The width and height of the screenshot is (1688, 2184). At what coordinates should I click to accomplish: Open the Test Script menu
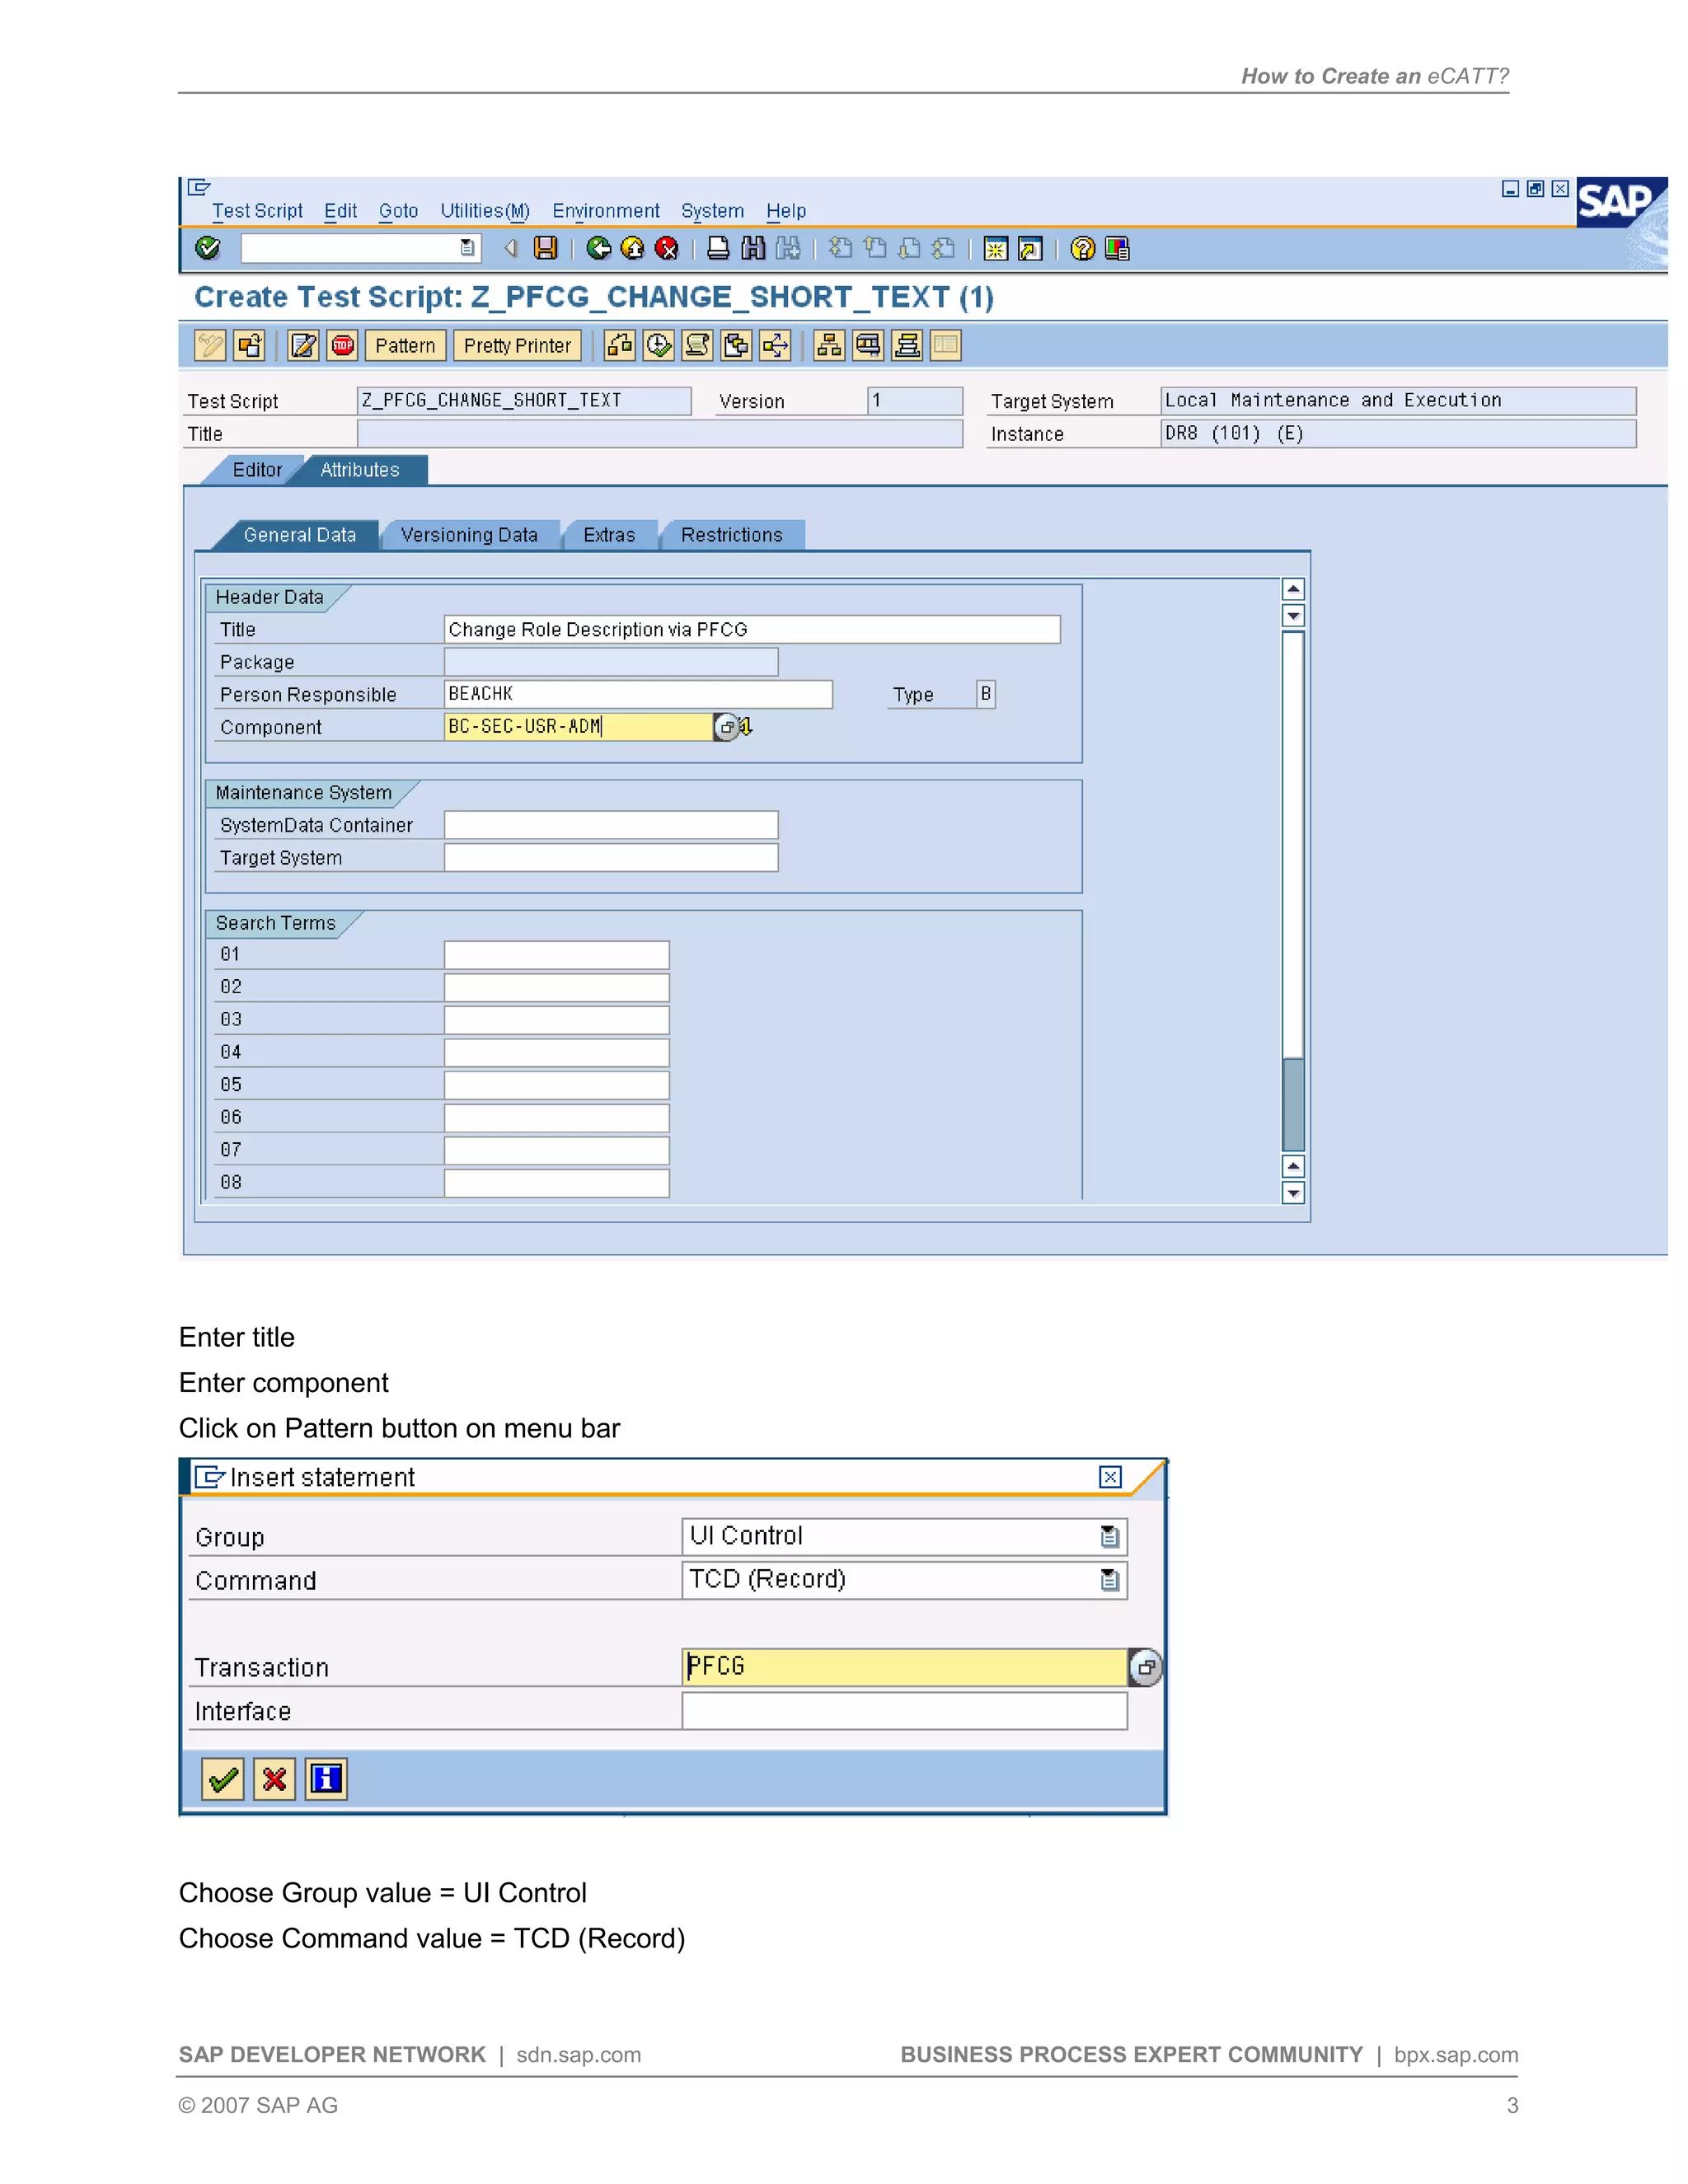click(x=257, y=211)
